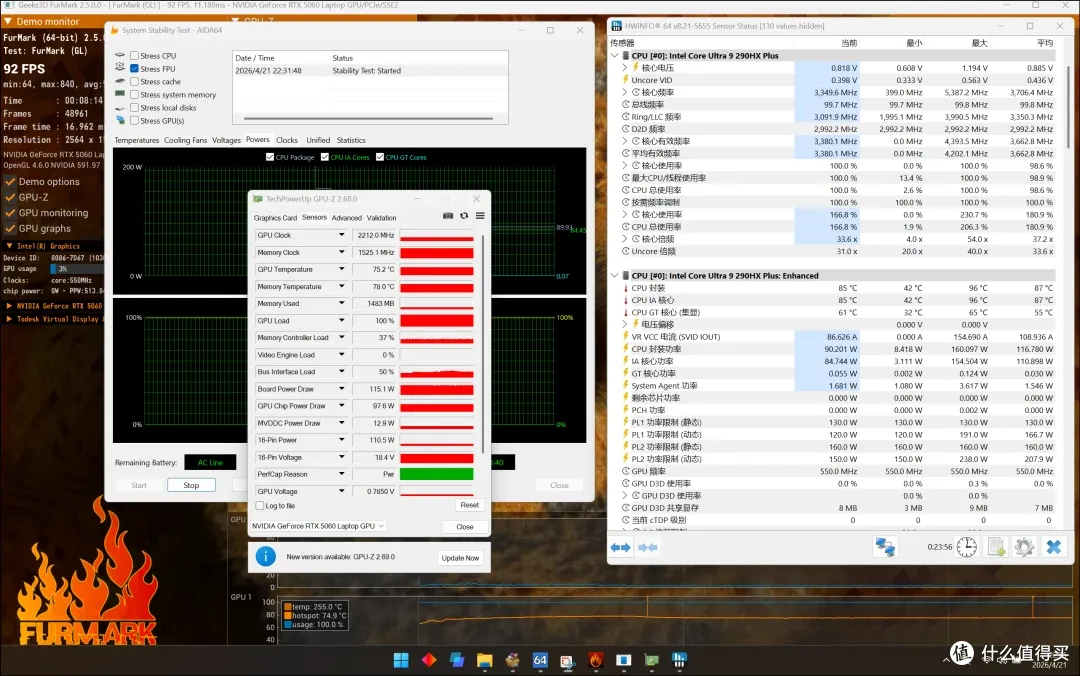Viewport: 1080px width, 676px height.
Task: Click red diamond taskbar icon
Action: (428, 660)
